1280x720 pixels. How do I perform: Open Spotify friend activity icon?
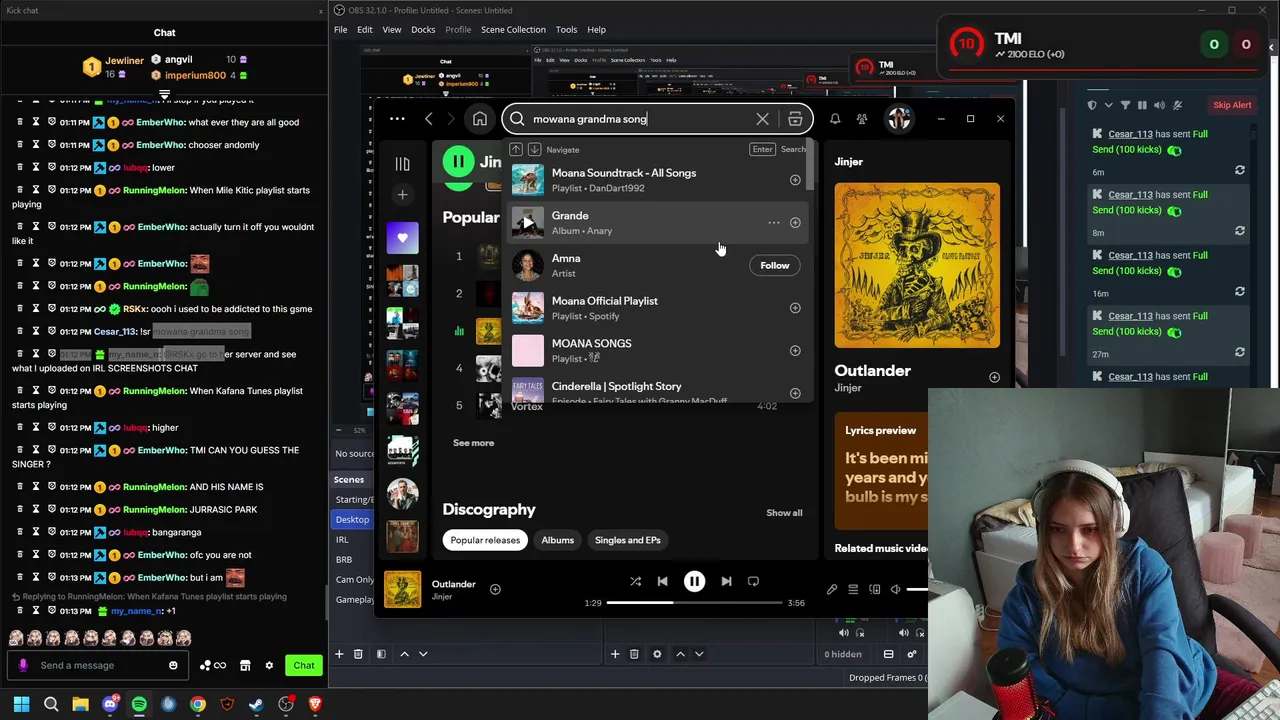[x=862, y=119]
